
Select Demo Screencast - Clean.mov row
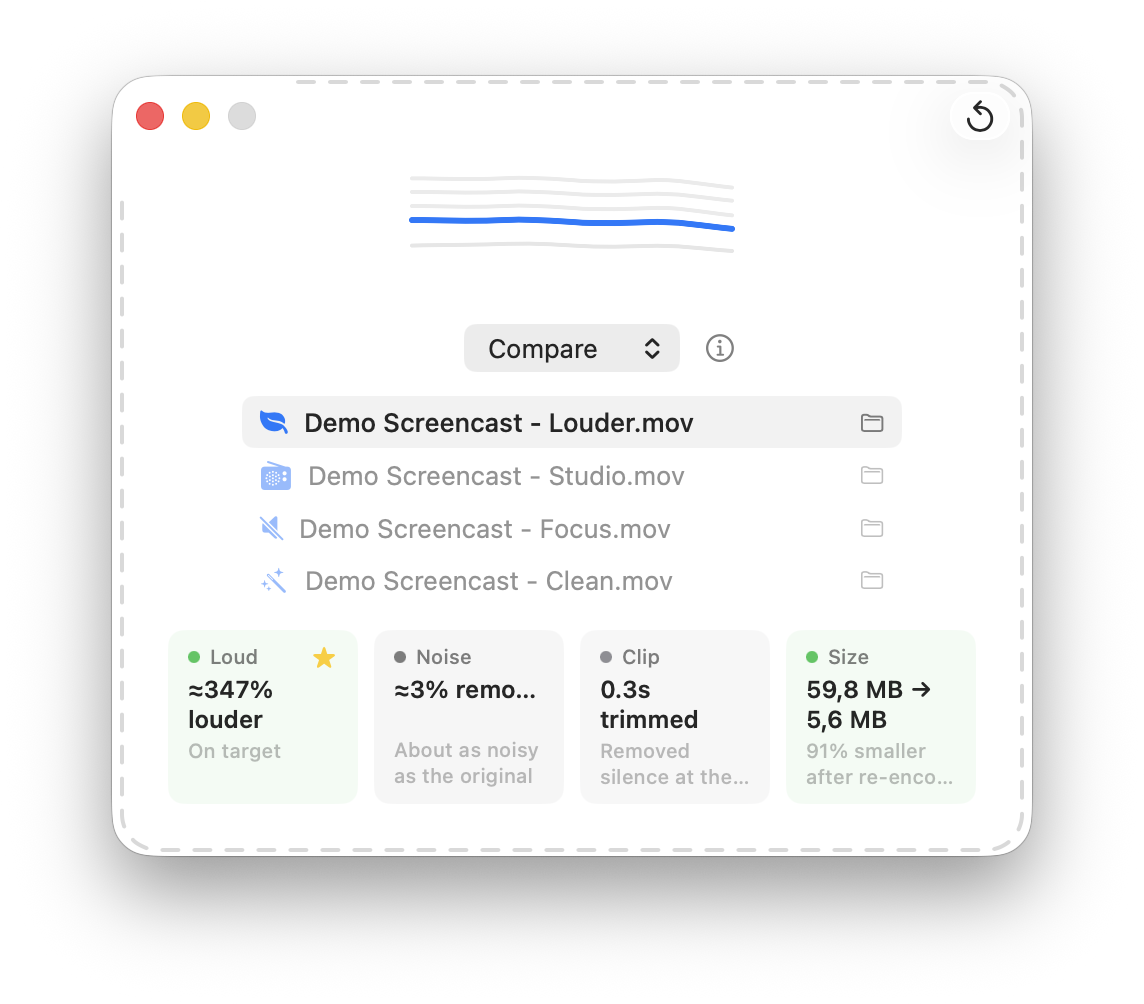tap(571, 581)
